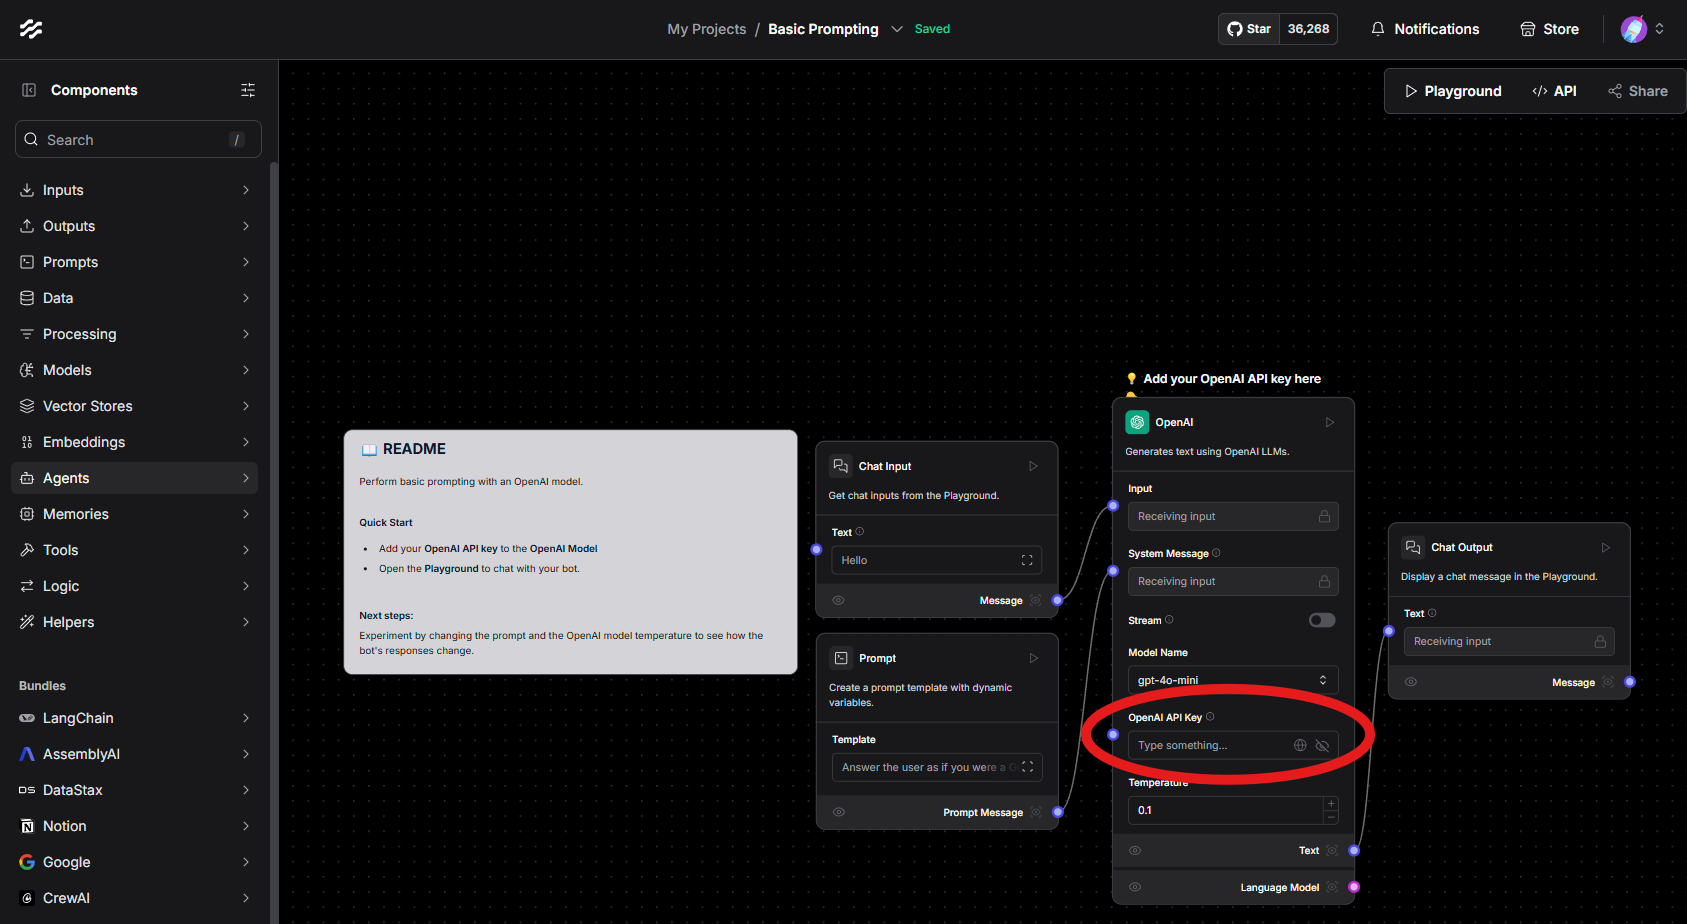Click the Chat Output node icon
1687x924 pixels.
click(1413, 547)
